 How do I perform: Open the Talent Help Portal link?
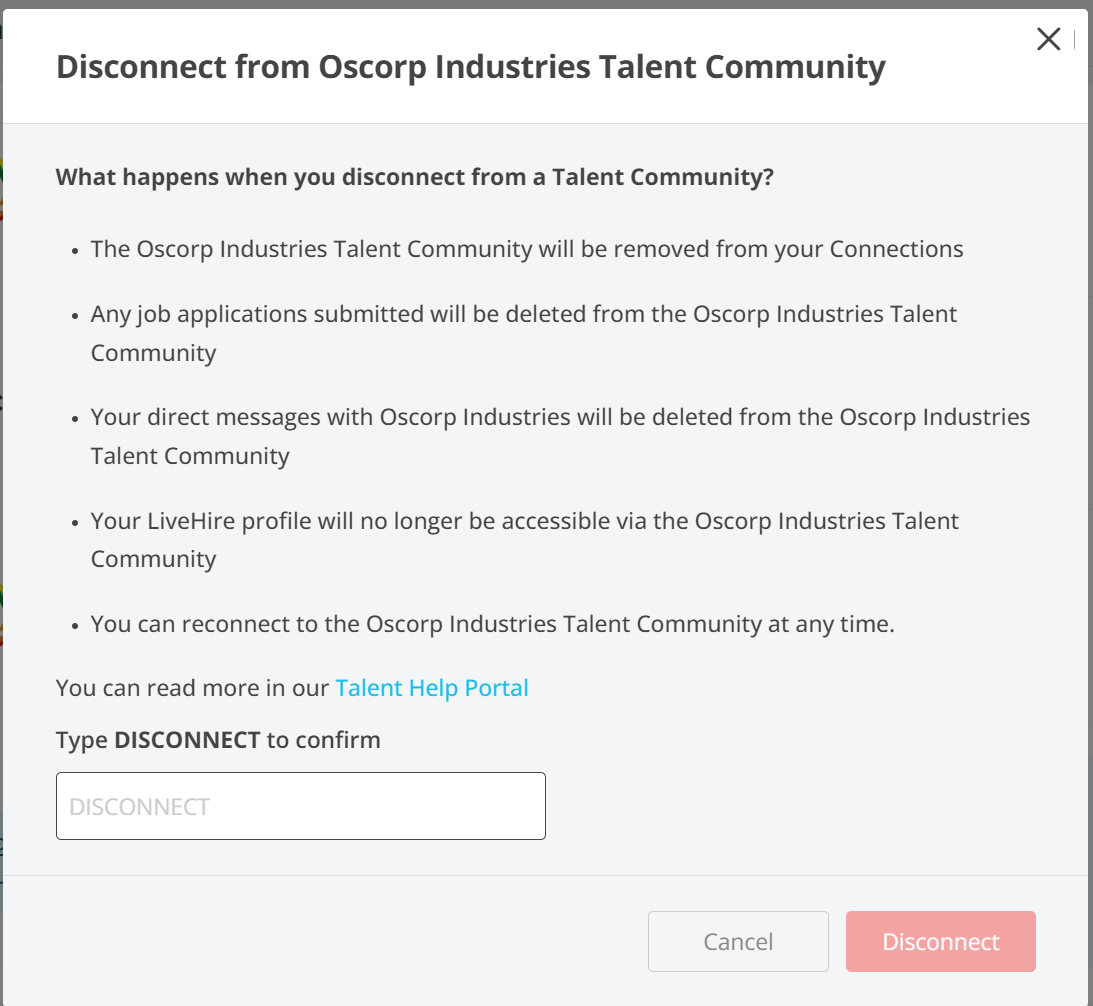[x=431, y=688]
